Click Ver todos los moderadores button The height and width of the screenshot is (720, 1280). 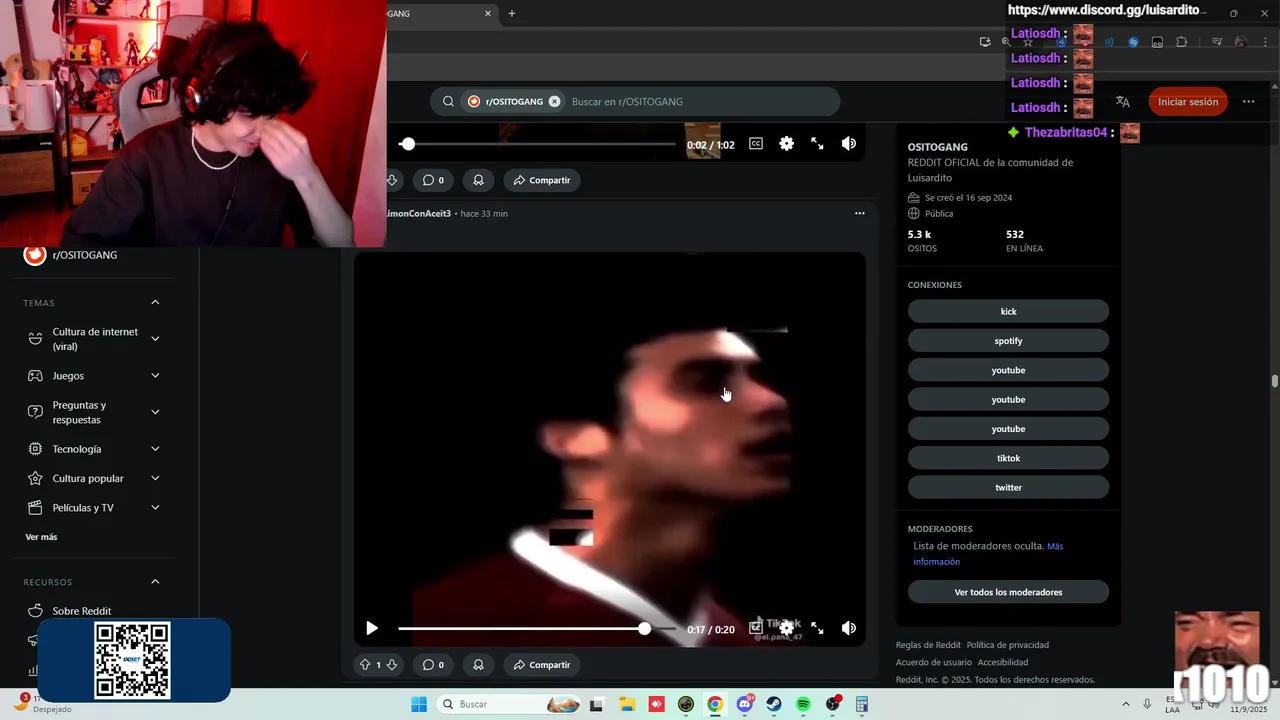tap(1008, 592)
